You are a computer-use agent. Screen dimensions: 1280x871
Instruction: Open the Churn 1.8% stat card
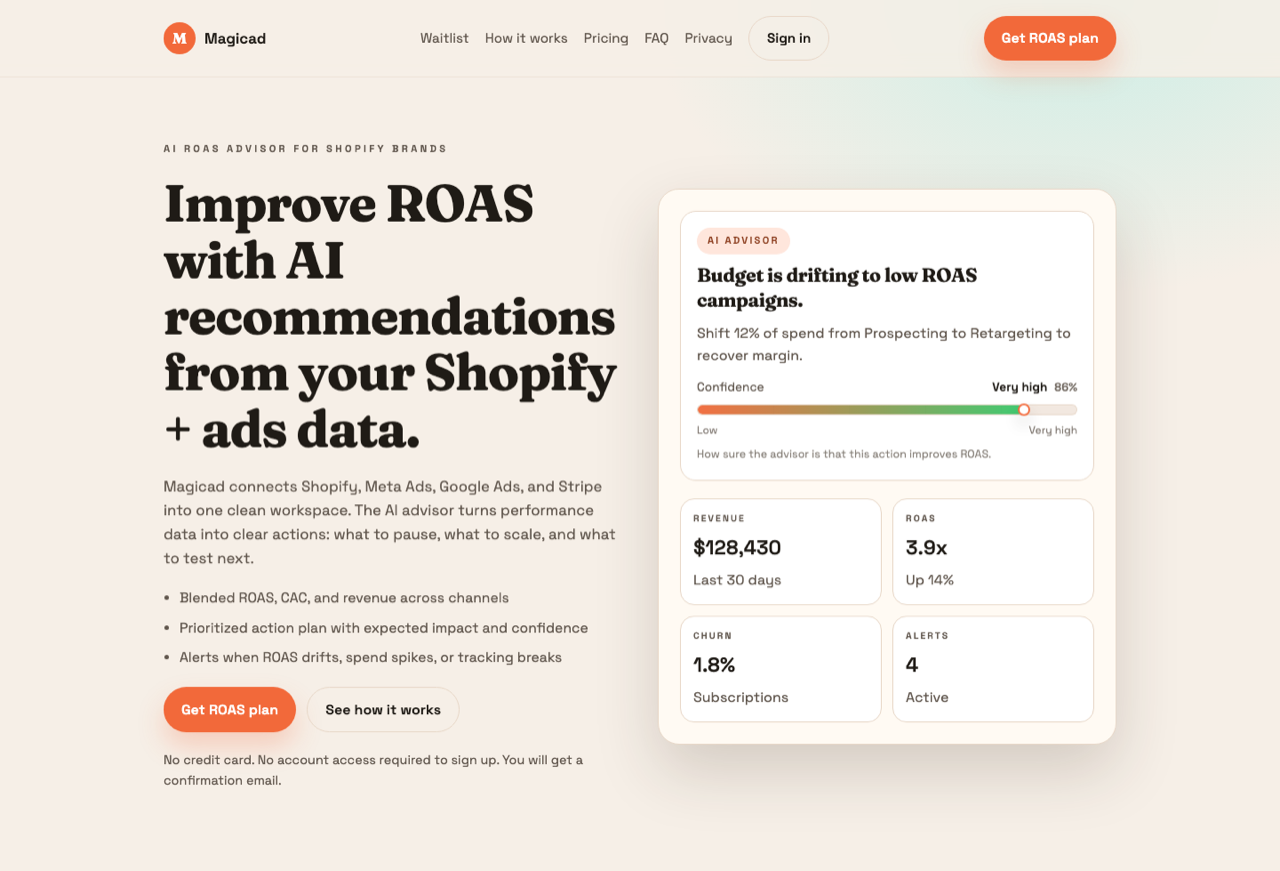pos(780,668)
